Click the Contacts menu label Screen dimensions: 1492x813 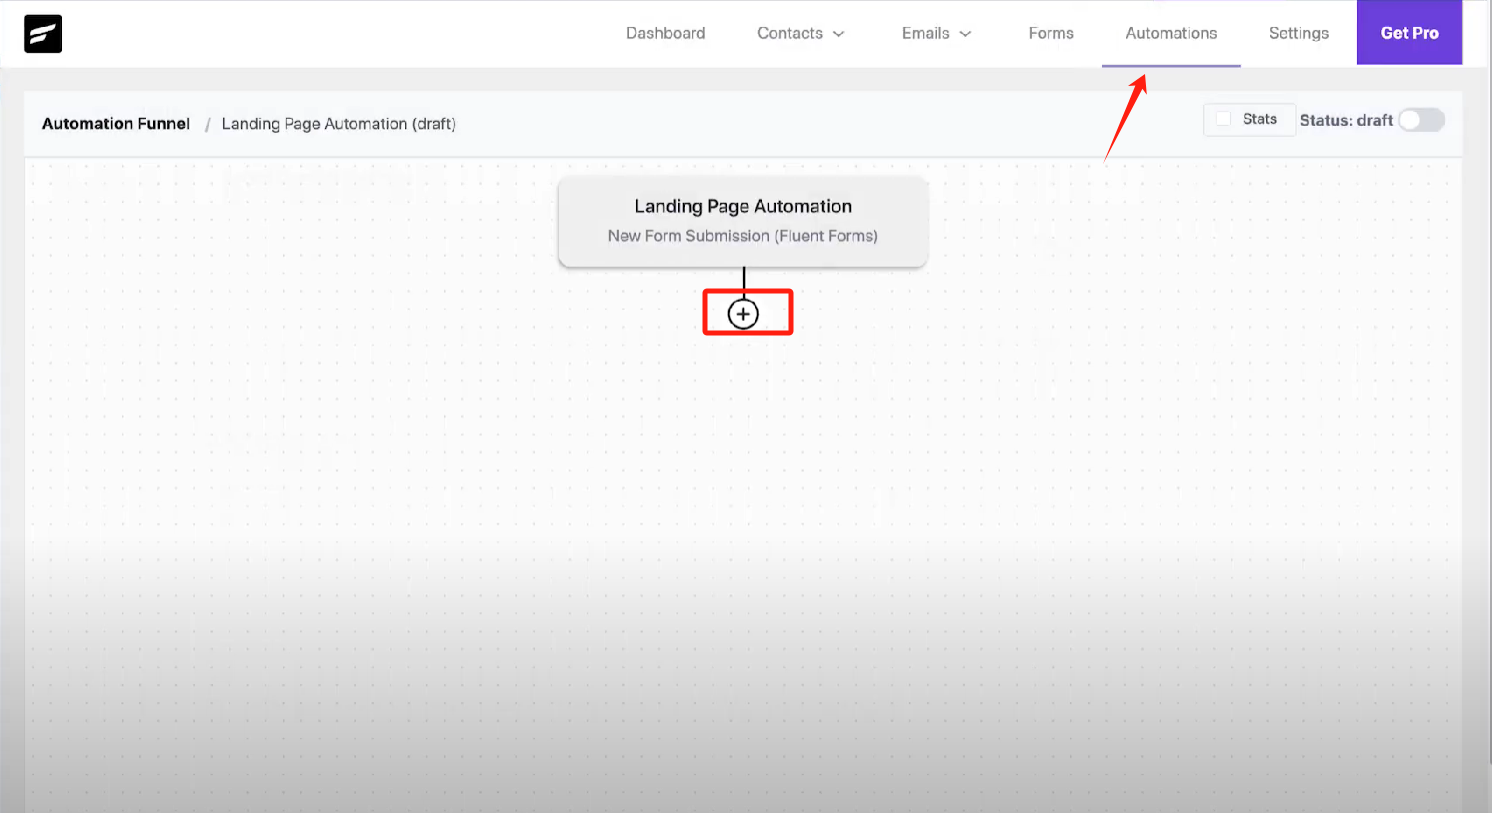[789, 33]
